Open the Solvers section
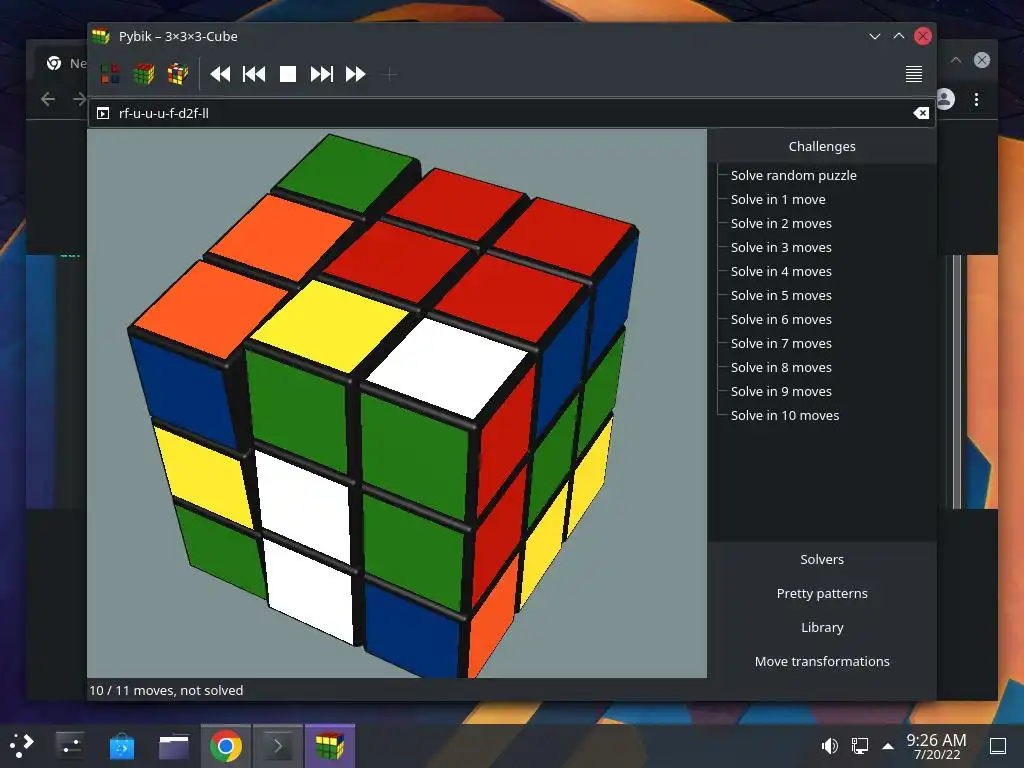The width and height of the screenshot is (1024, 768). click(x=822, y=559)
